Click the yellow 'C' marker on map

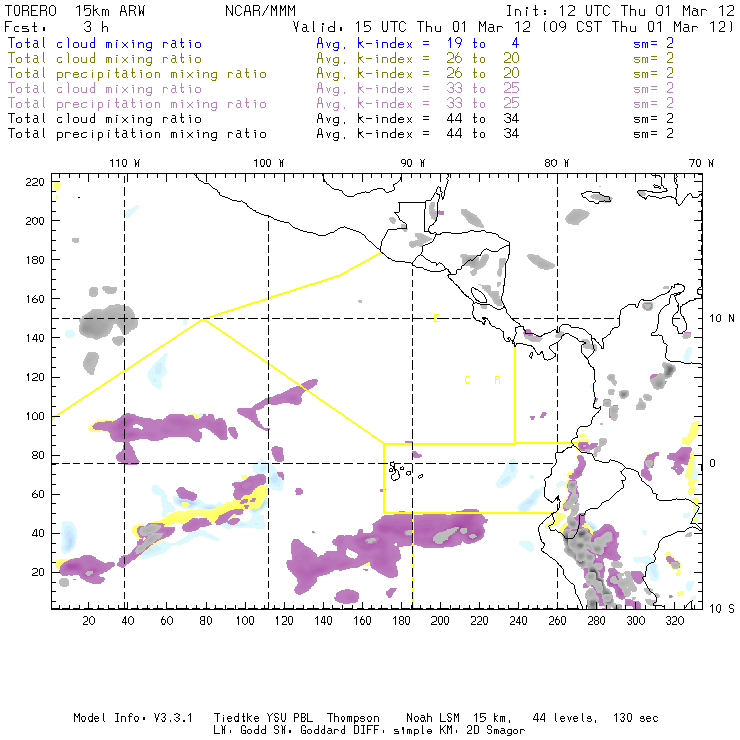(467, 380)
